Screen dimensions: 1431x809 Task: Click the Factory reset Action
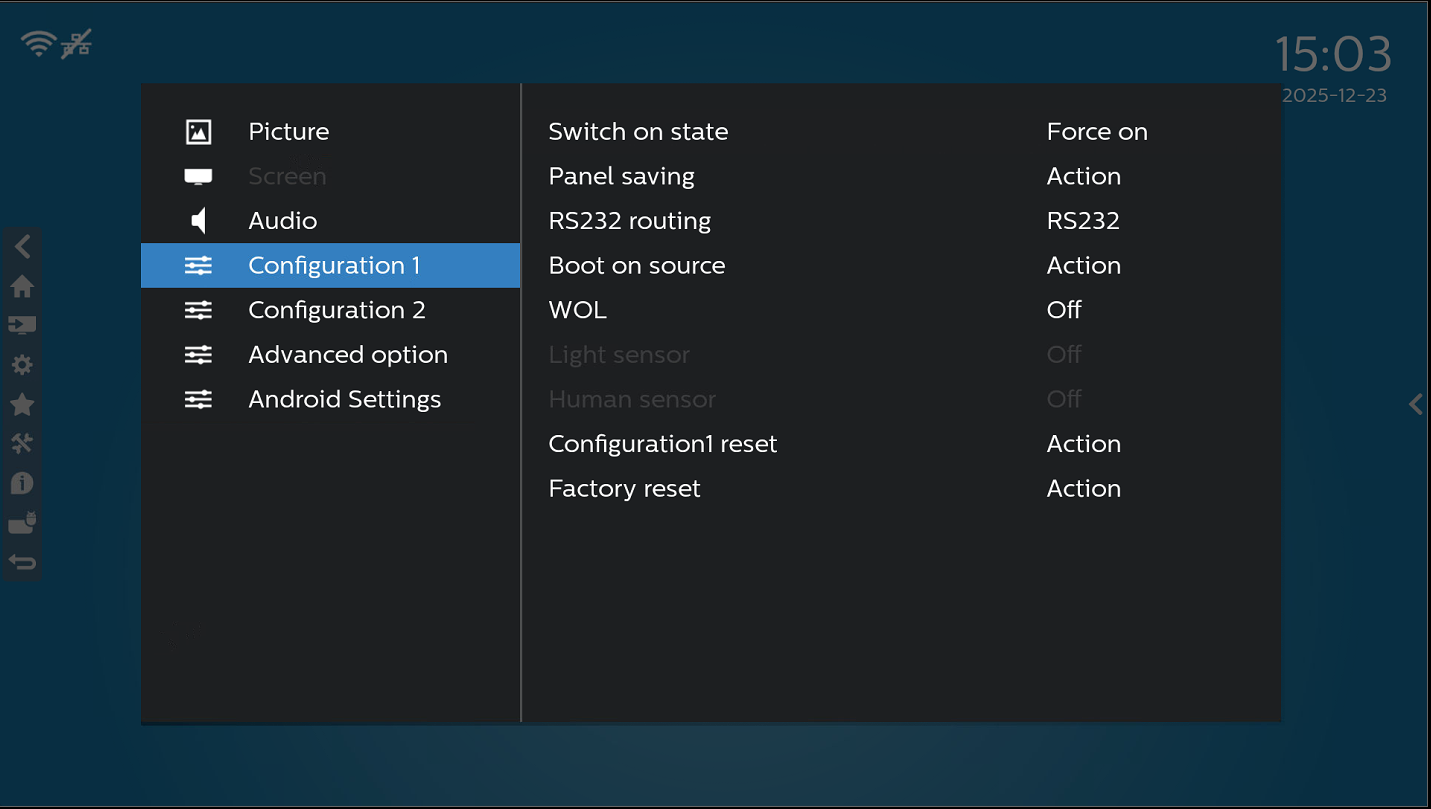(1083, 489)
